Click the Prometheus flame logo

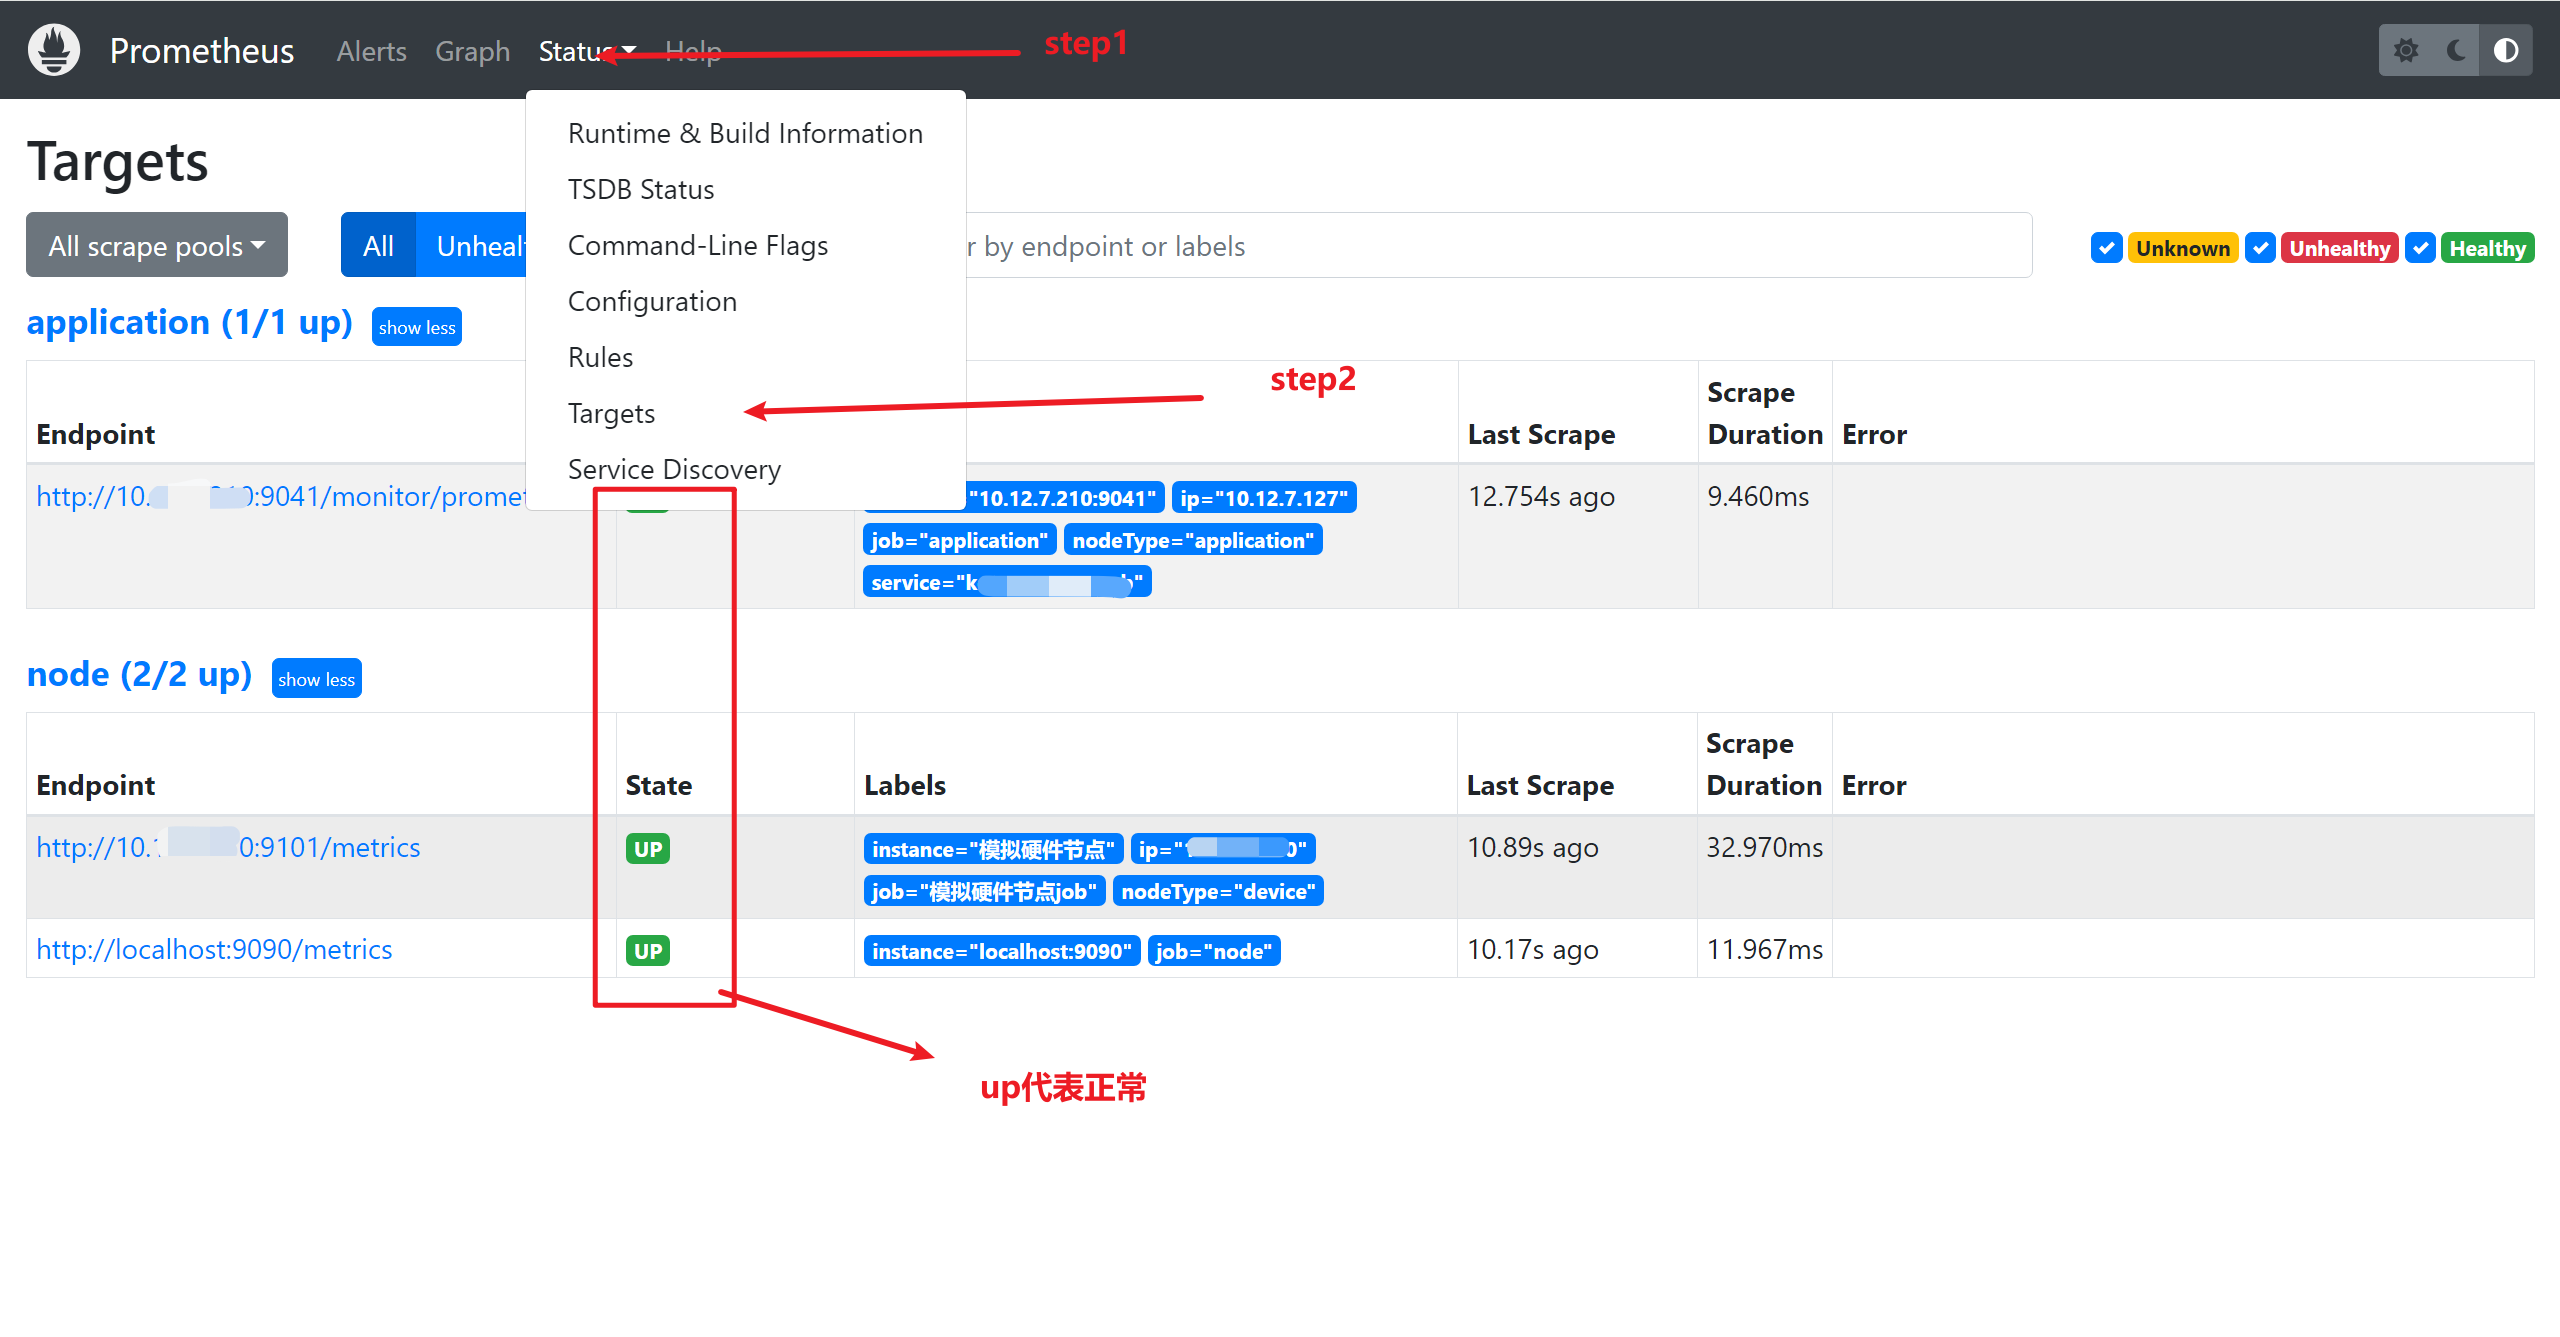click(x=54, y=50)
